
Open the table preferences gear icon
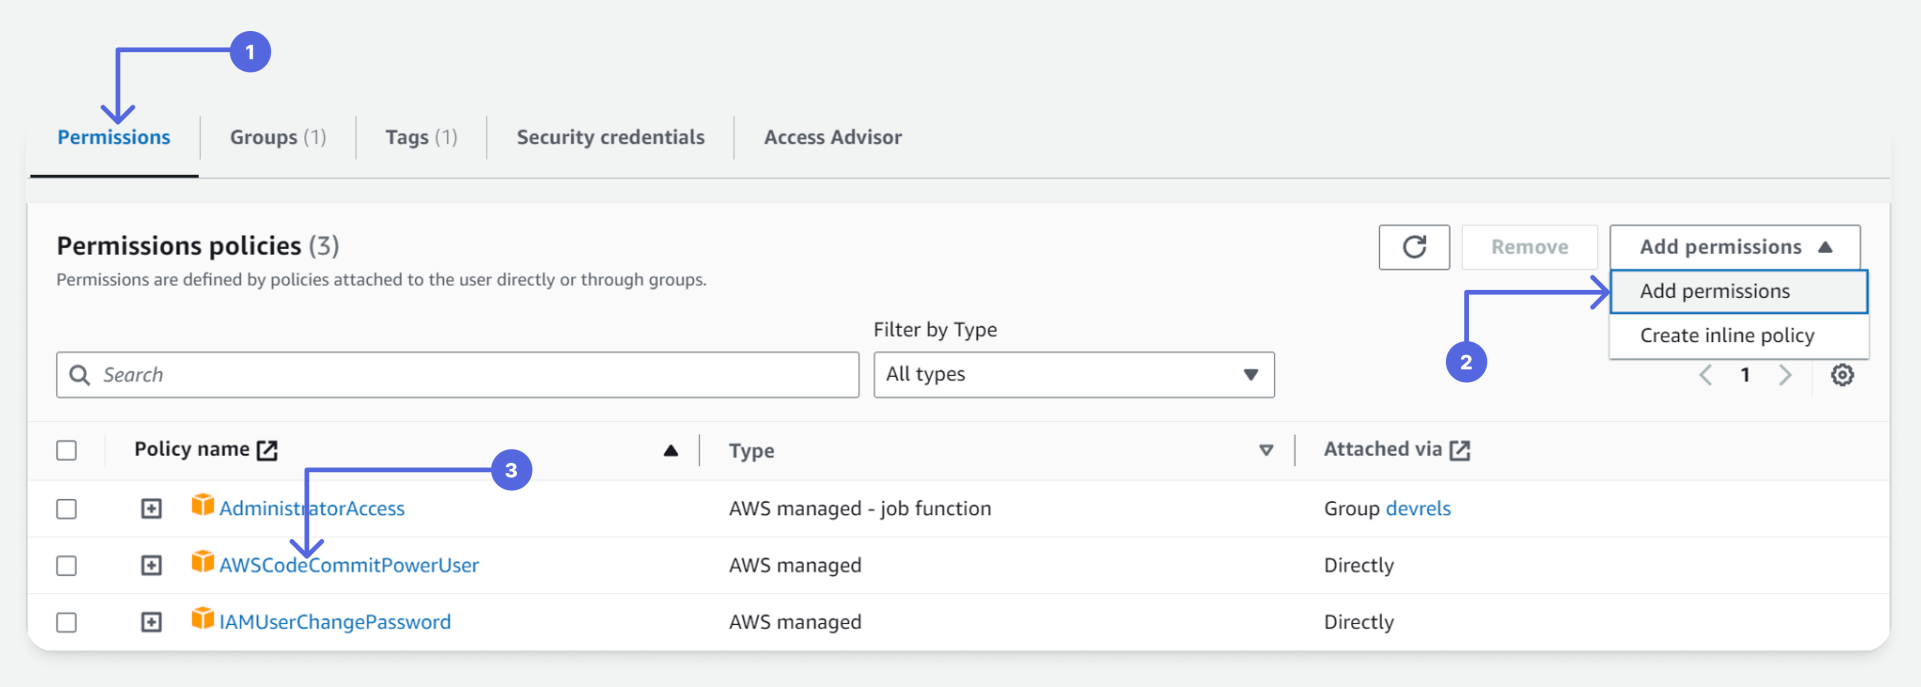point(1842,375)
